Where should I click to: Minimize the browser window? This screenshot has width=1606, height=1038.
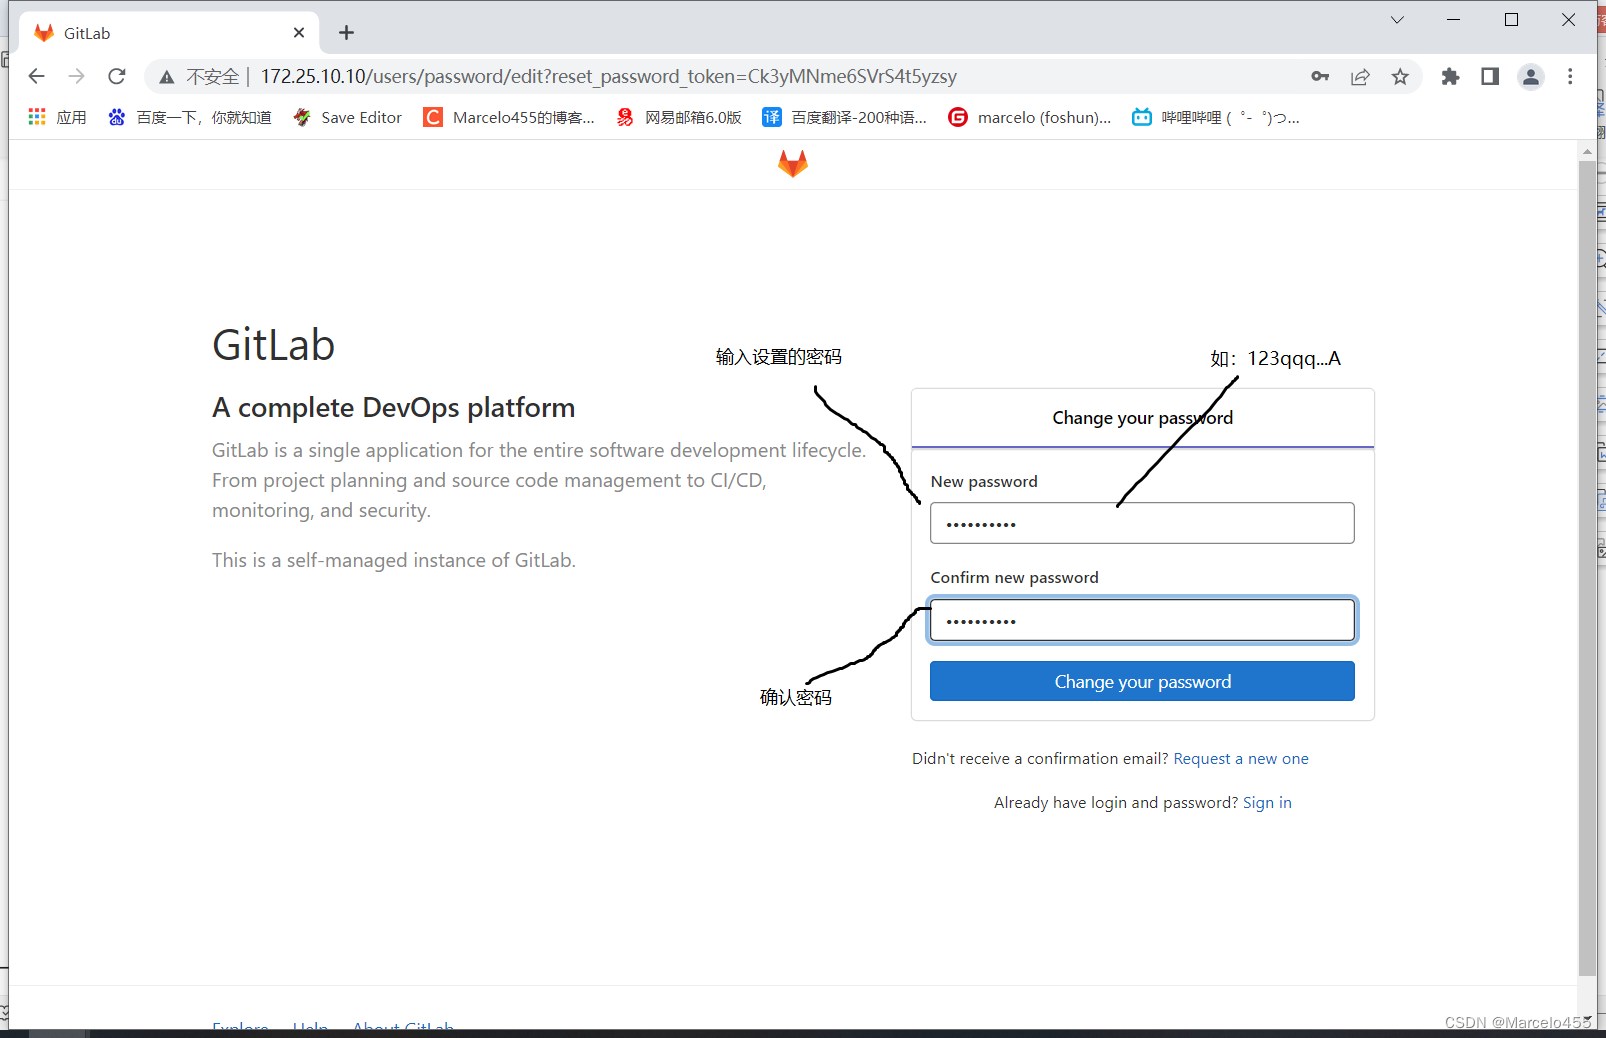[x=1454, y=20]
